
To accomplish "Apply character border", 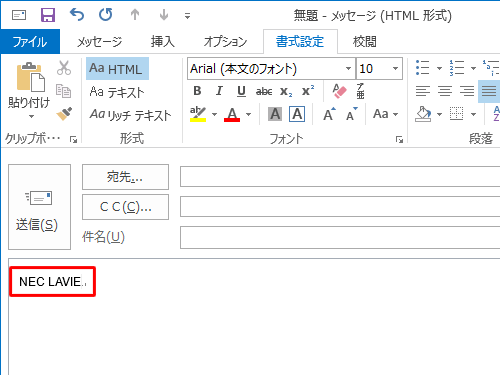I will pyautogui.click(x=297, y=114).
